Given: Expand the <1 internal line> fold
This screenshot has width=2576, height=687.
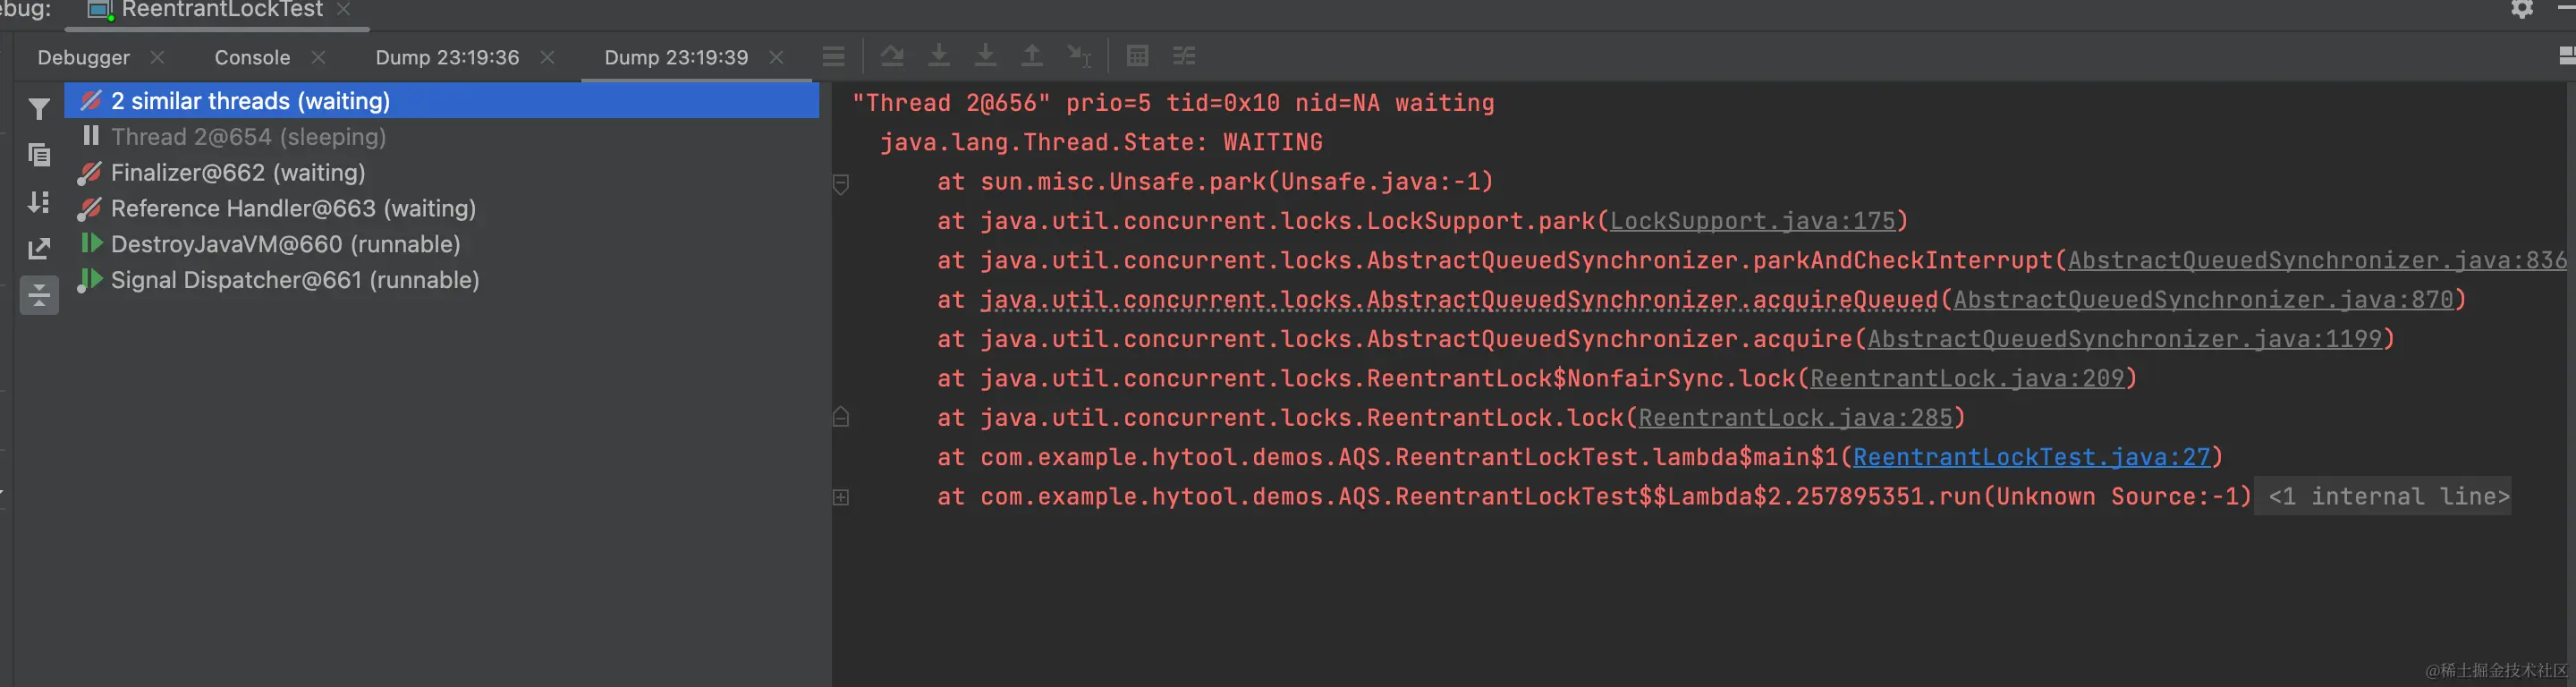Looking at the screenshot, I should pyautogui.click(x=2388, y=497).
